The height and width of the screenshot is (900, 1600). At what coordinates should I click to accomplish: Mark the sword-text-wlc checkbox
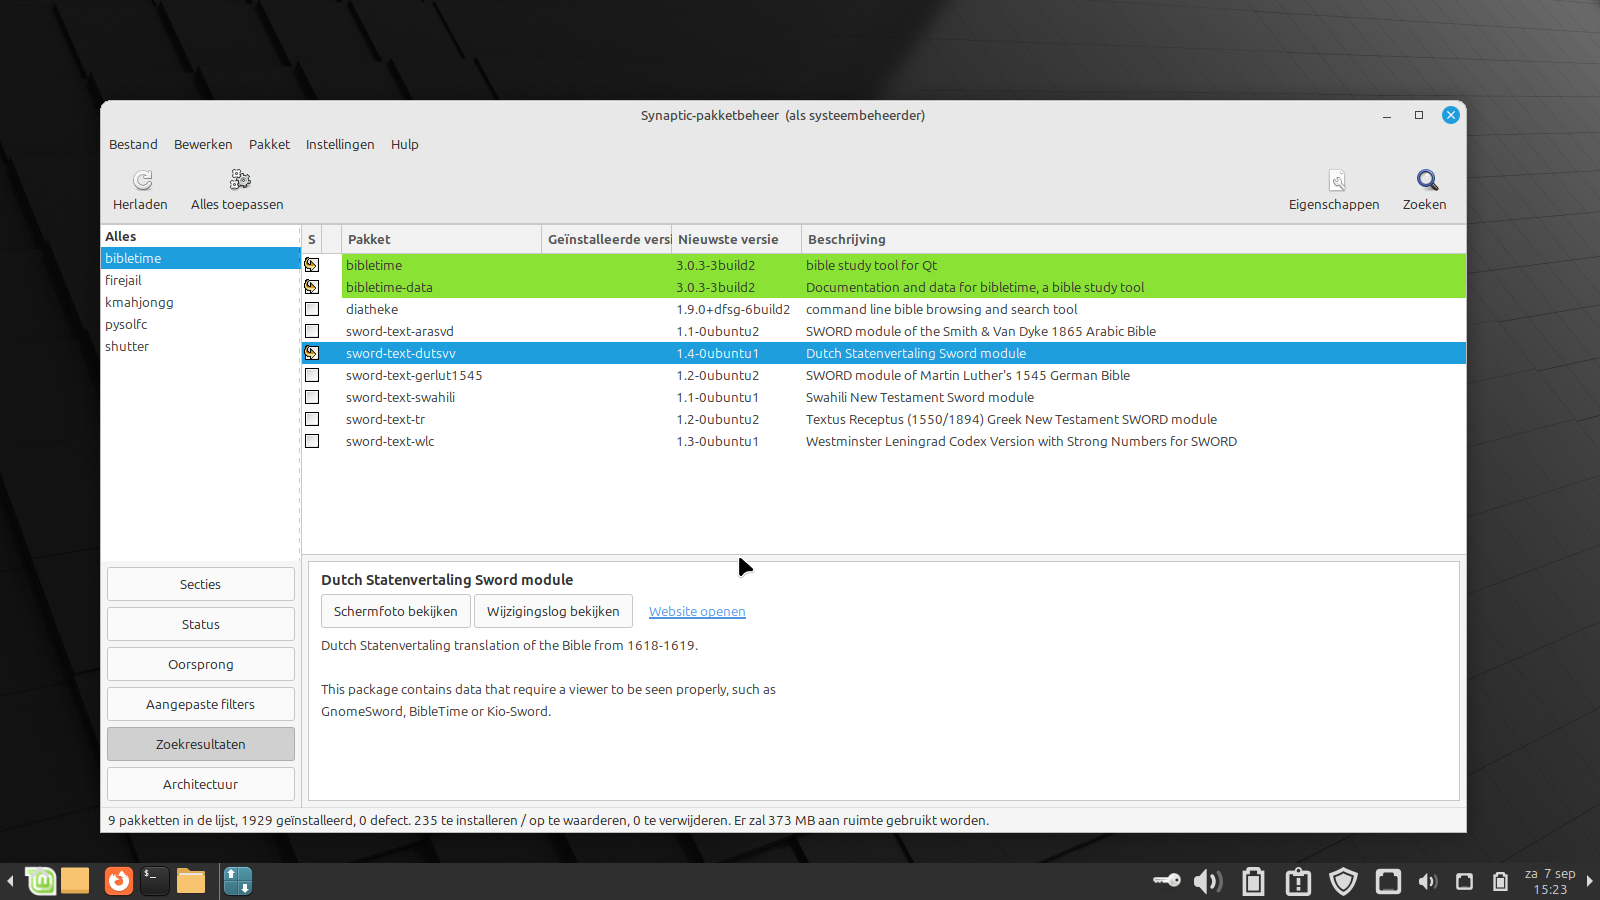pyautogui.click(x=312, y=441)
